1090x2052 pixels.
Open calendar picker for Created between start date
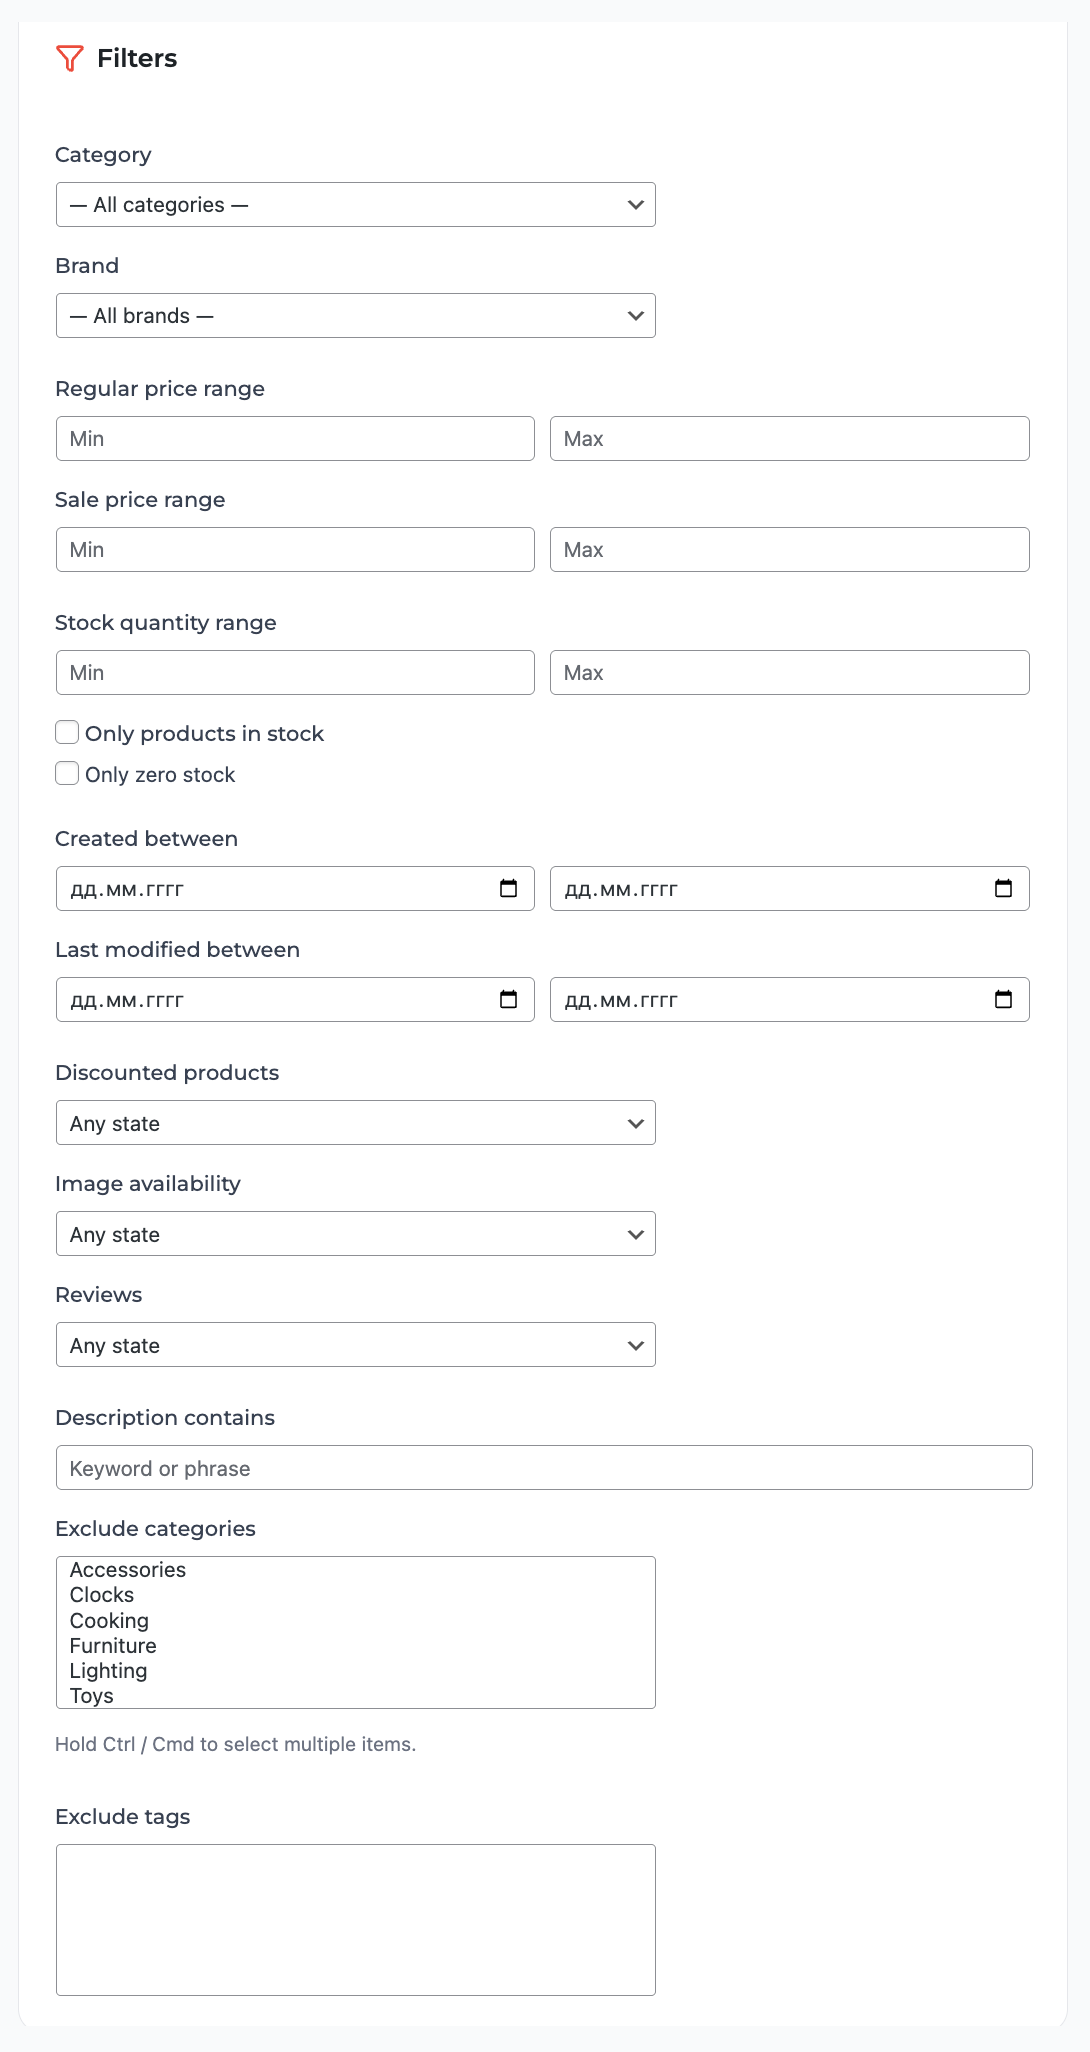(508, 889)
